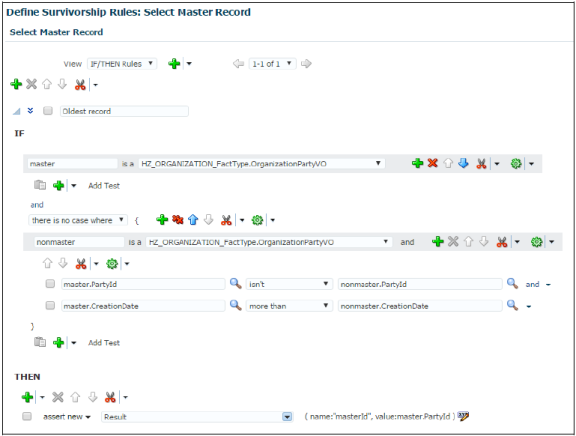Open the 1-1 of 1 page selector

click(x=272, y=64)
